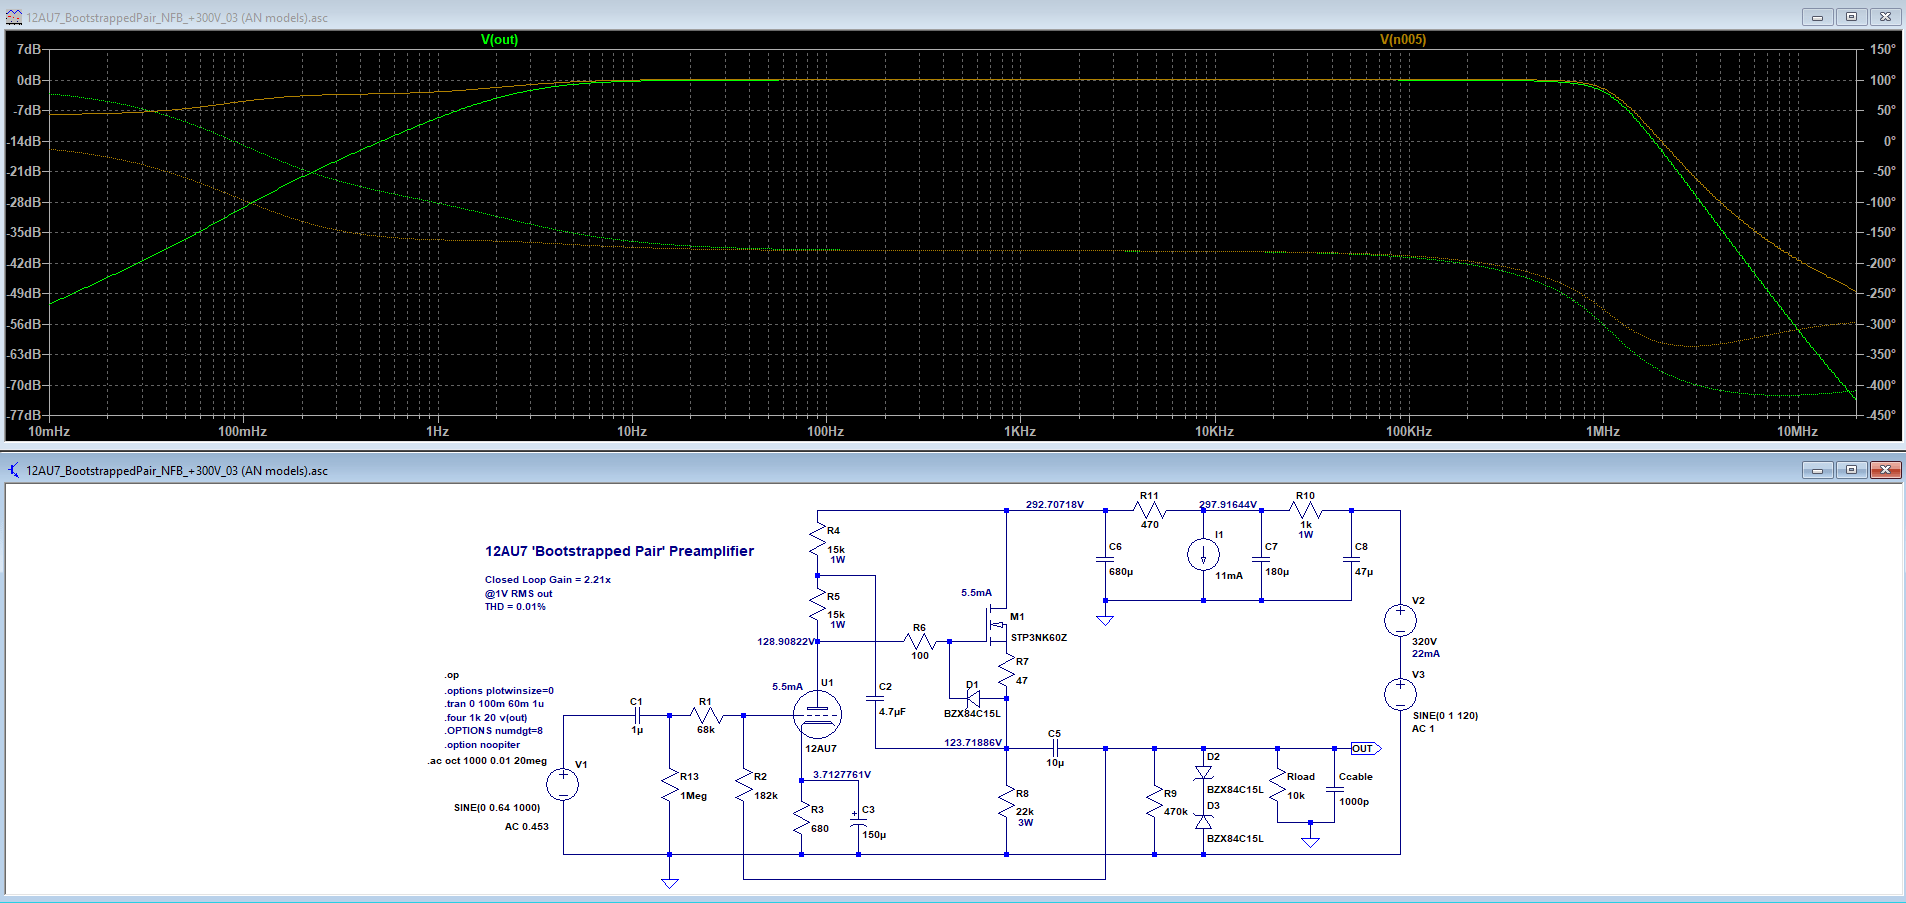Click the '.four 1k 20 v(out)' directive
The width and height of the screenshot is (1906, 903).
coord(485,718)
